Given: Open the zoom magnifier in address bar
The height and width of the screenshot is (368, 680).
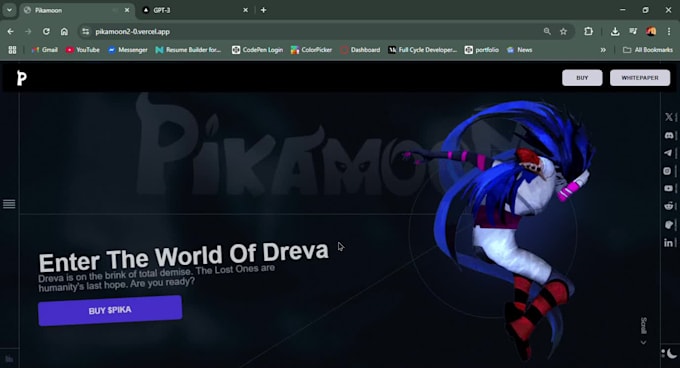Looking at the screenshot, I should 547,31.
